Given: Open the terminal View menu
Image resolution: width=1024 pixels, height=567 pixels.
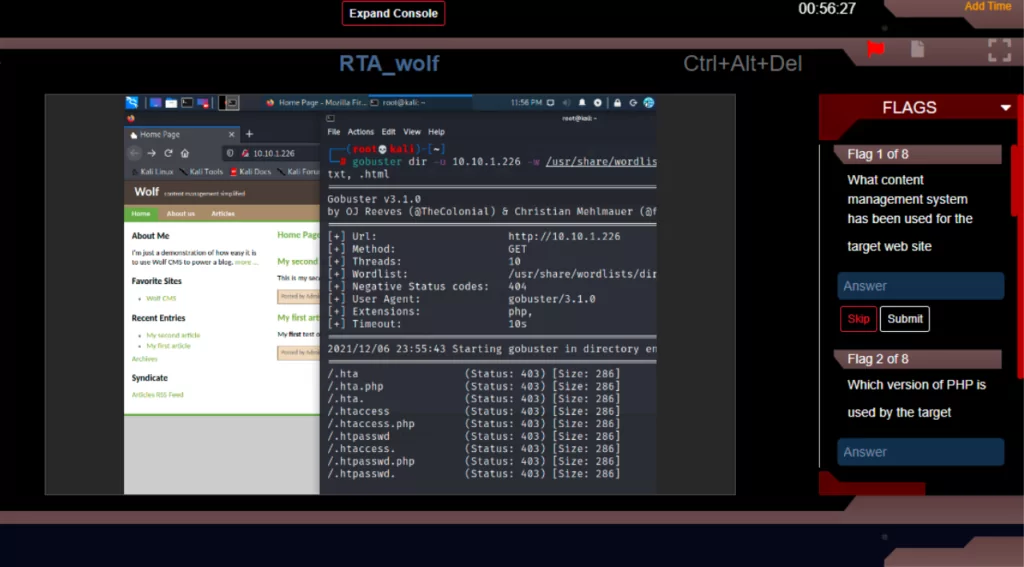Looking at the screenshot, I should (412, 132).
